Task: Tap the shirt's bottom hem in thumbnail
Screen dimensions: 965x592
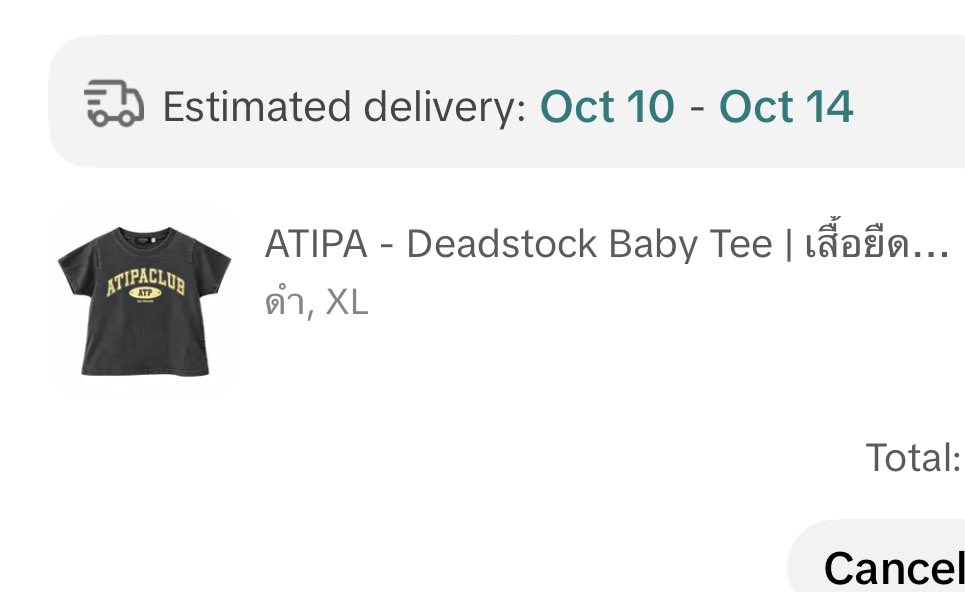Action: pyautogui.click(x=146, y=369)
